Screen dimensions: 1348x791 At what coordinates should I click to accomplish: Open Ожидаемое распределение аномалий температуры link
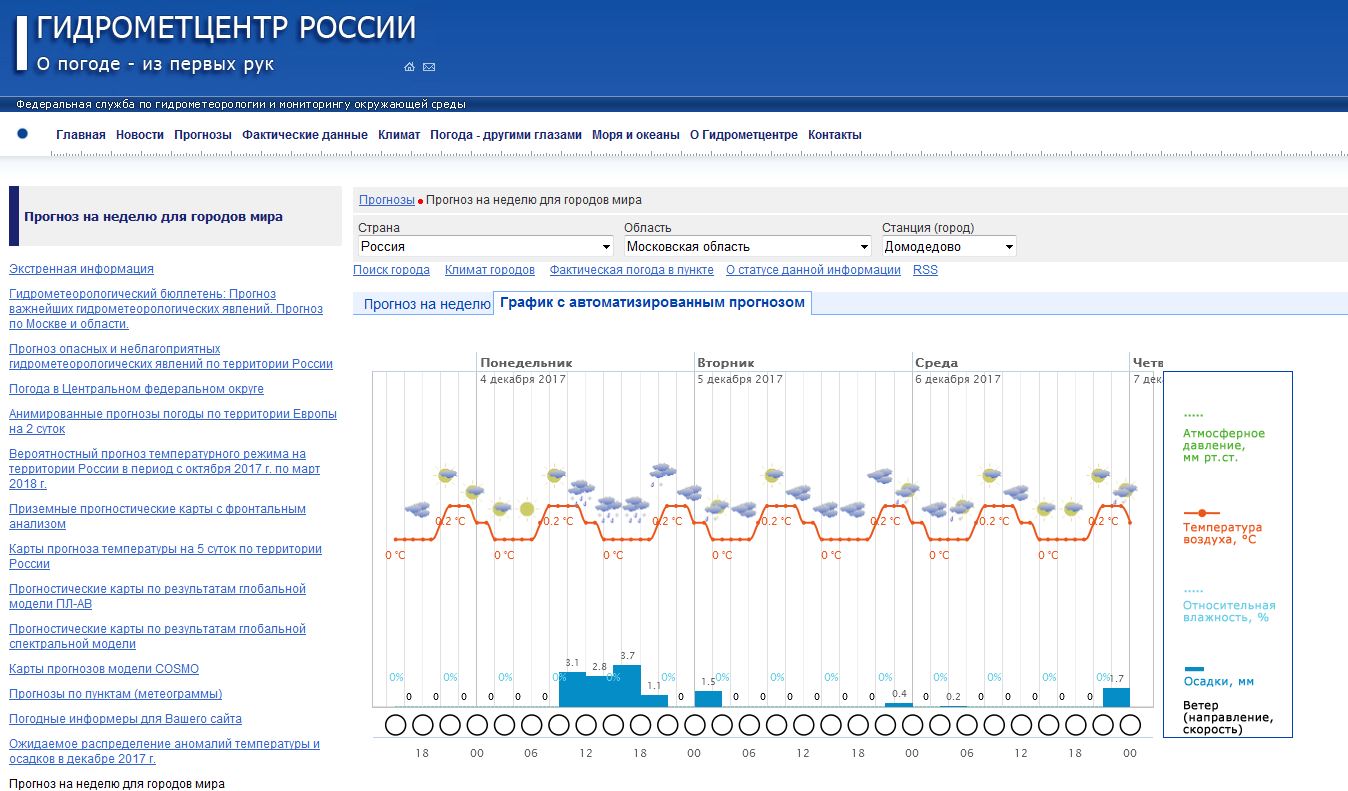(x=164, y=751)
